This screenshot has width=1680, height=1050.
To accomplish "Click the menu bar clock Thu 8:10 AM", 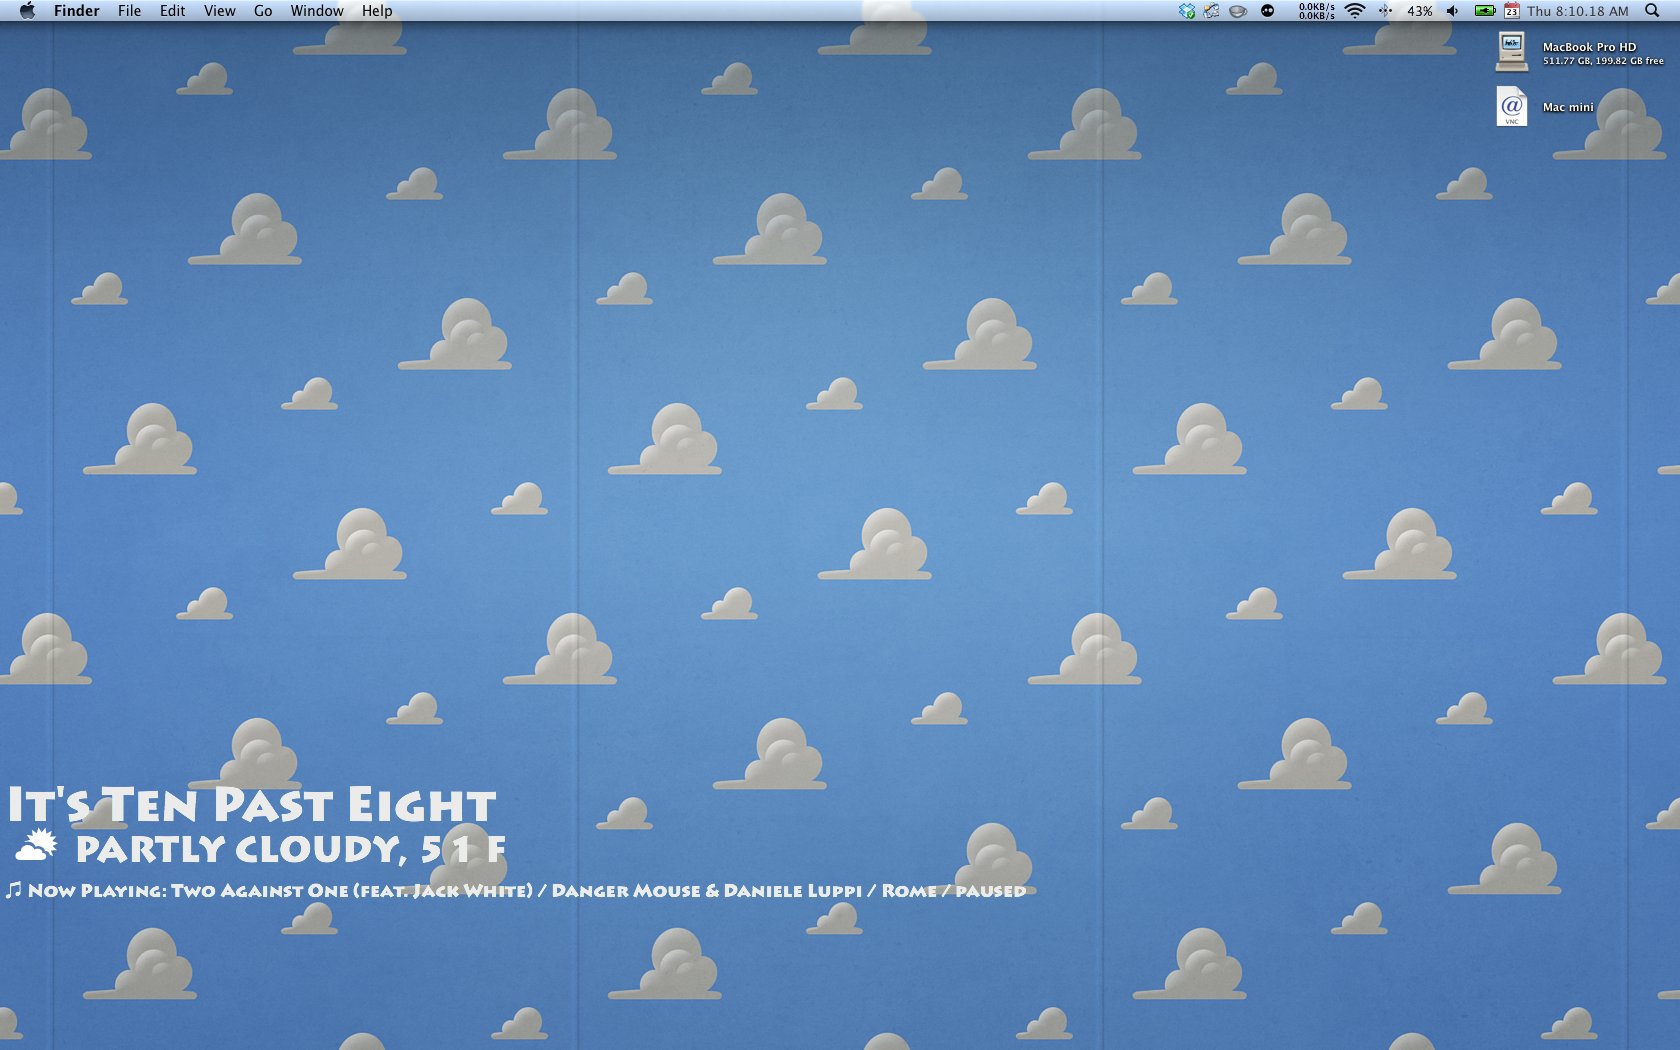I will pos(1578,11).
